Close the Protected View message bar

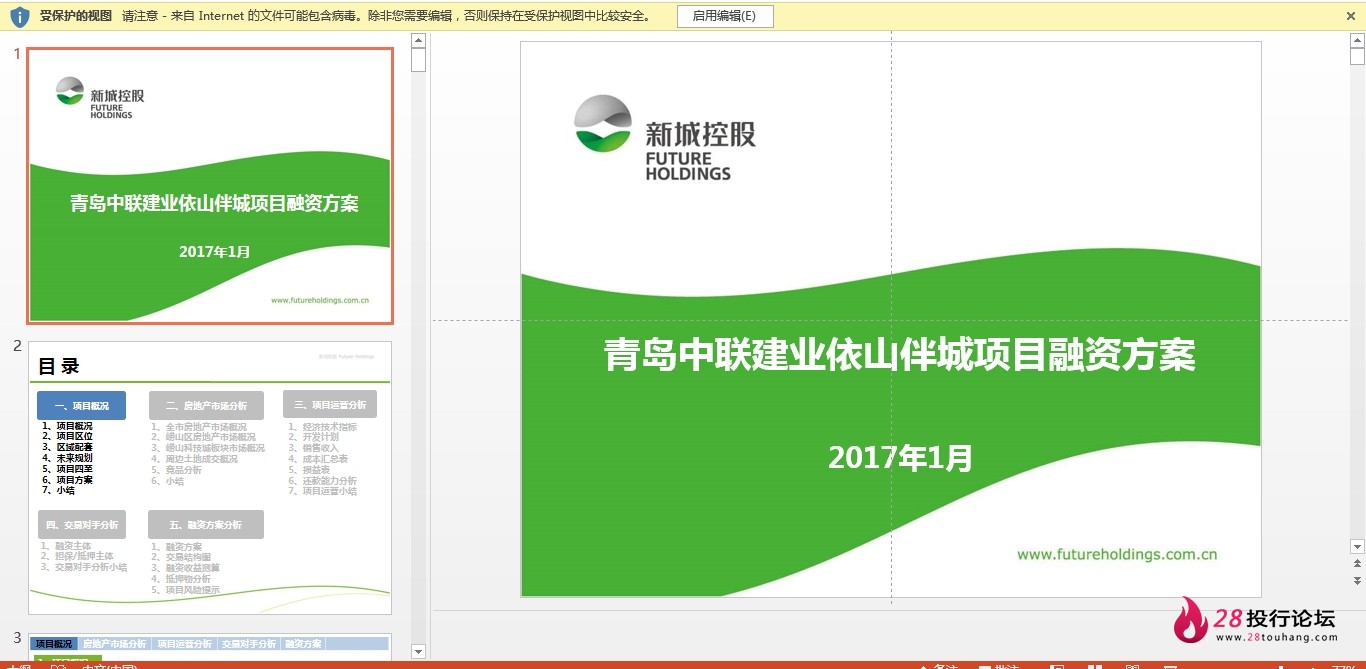(x=1351, y=16)
